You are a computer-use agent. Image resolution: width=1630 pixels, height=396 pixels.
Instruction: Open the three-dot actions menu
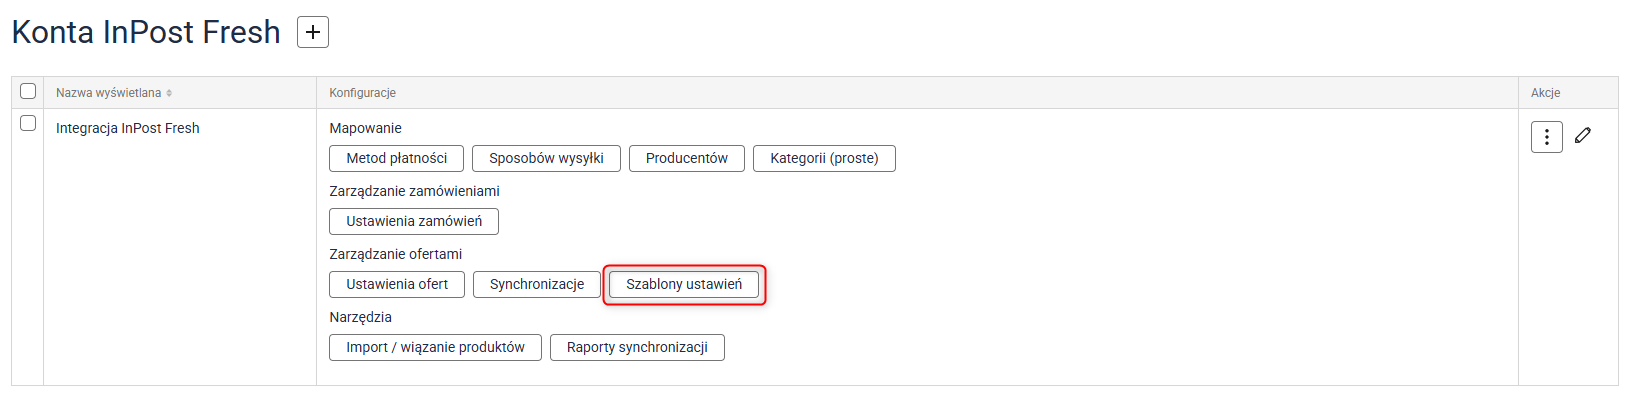tap(1546, 137)
